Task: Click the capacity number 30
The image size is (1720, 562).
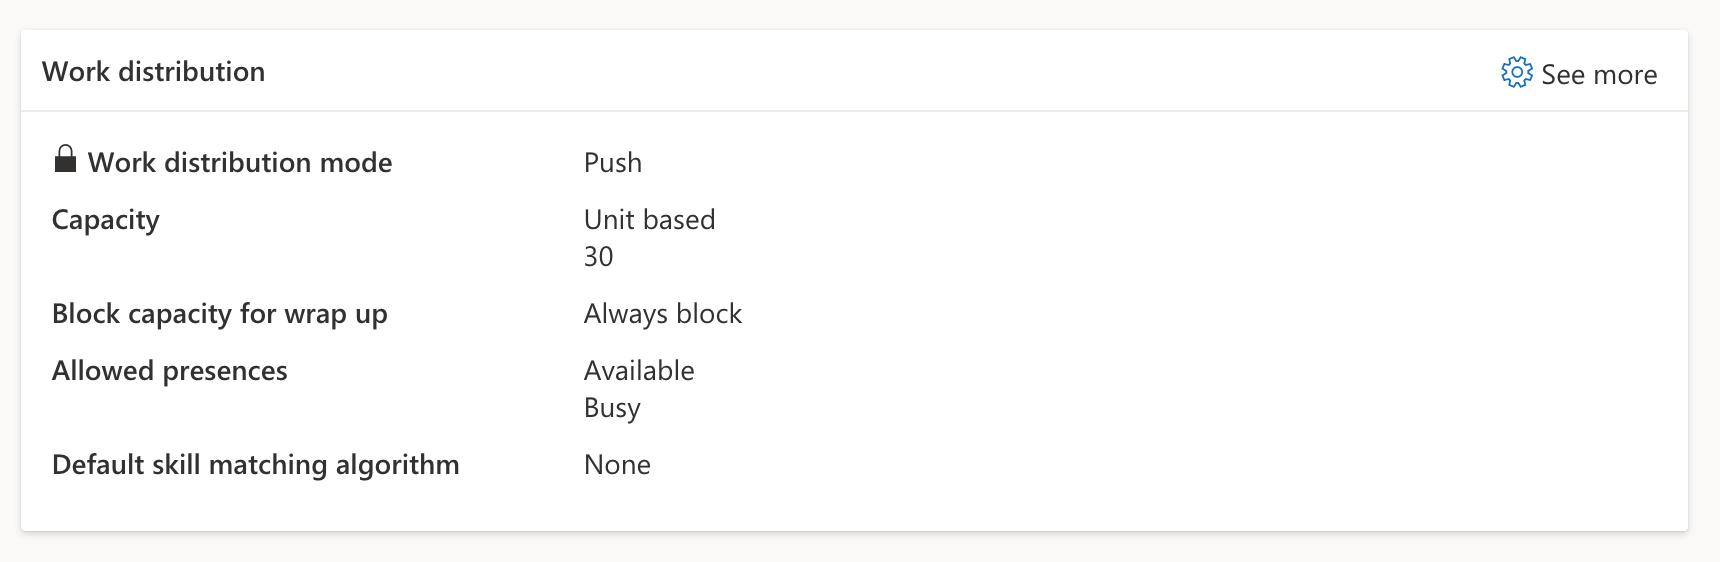Action: coord(598,257)
